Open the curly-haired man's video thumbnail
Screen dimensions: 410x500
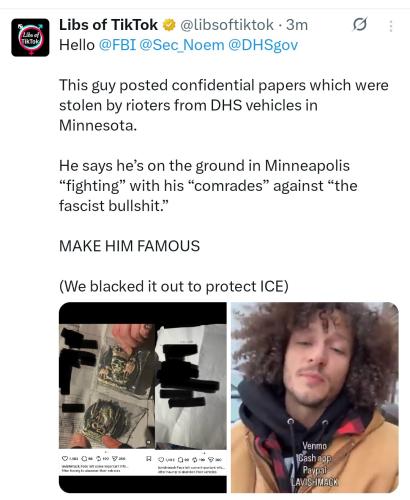coord(315,397)
